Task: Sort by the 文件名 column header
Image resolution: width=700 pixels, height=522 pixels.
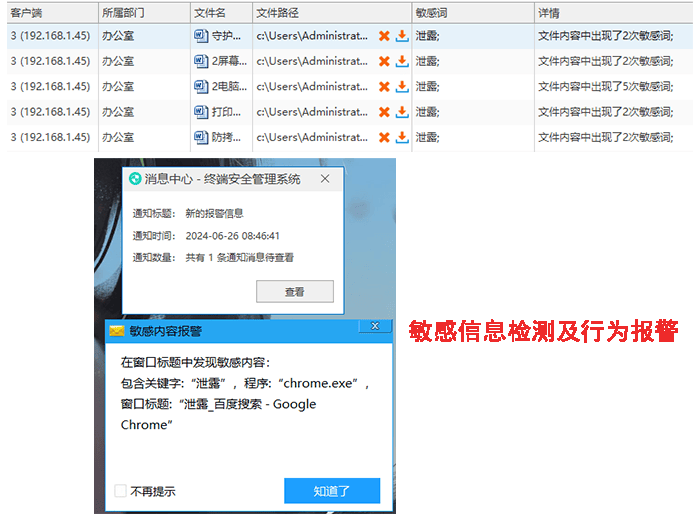Action: (221, 13)
